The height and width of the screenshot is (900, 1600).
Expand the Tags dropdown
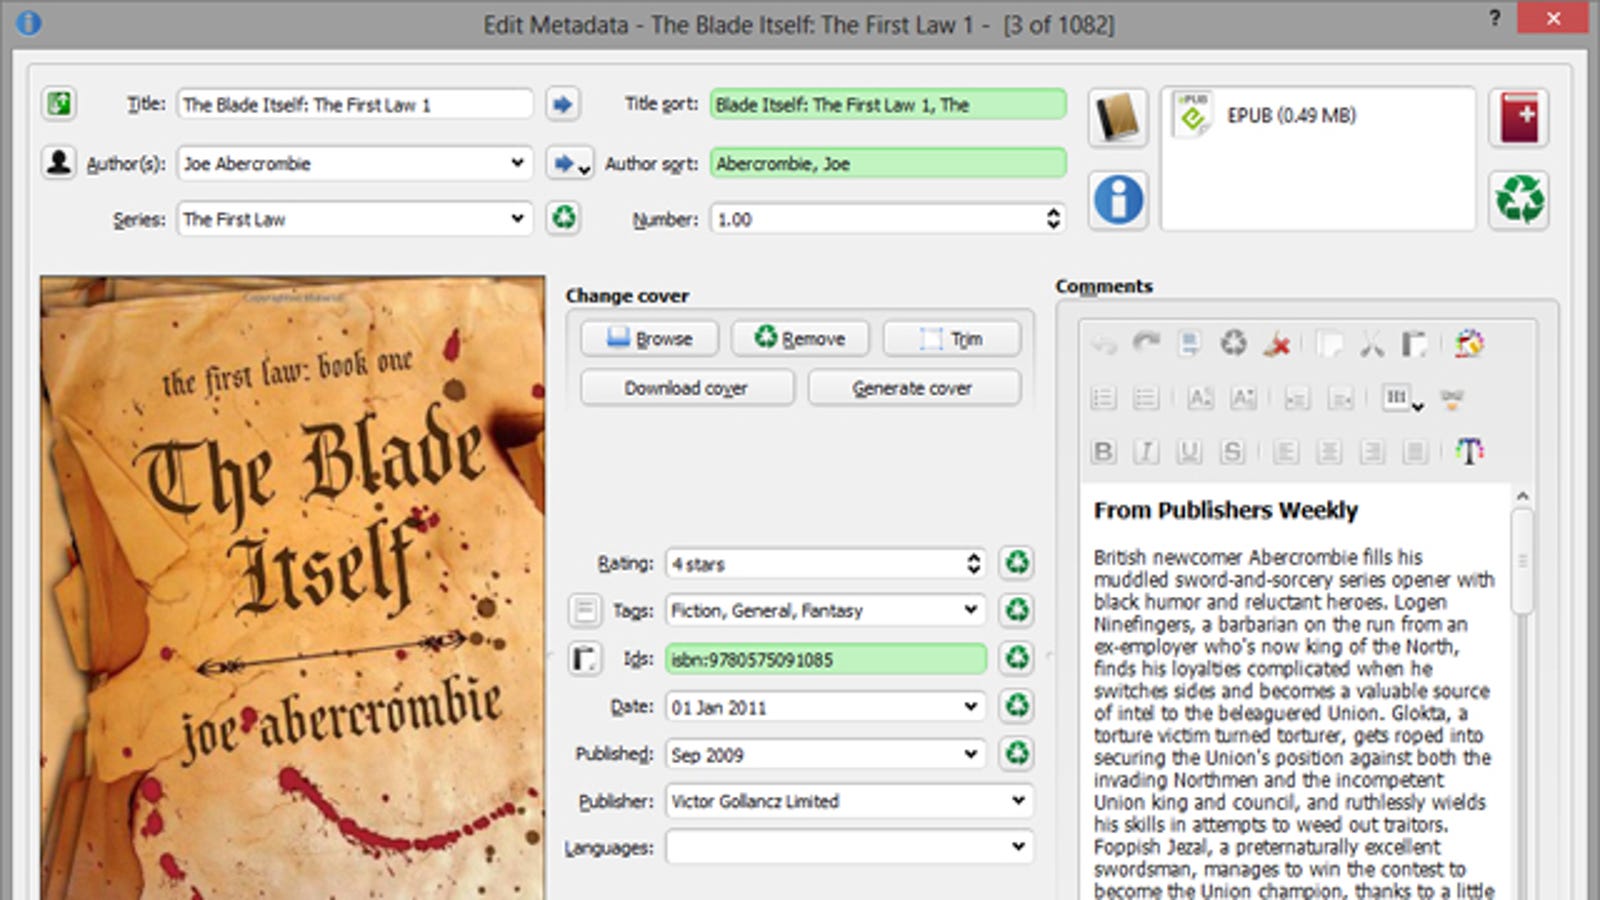(970, 609)
